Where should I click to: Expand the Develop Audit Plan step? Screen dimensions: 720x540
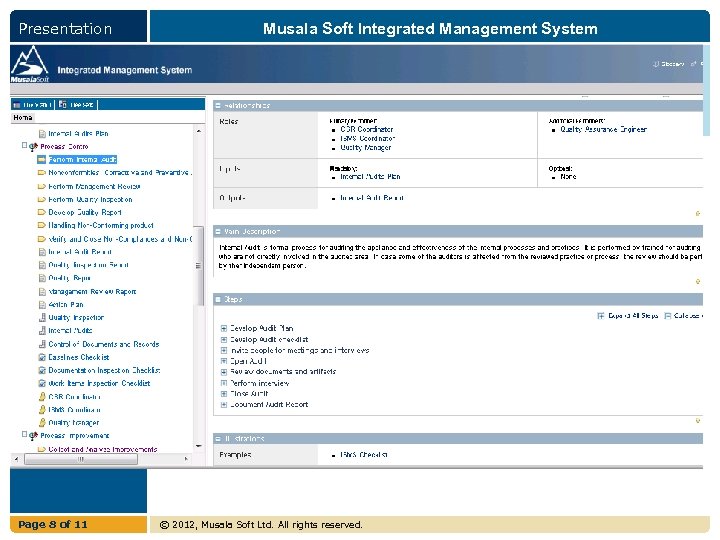(224, 328)
